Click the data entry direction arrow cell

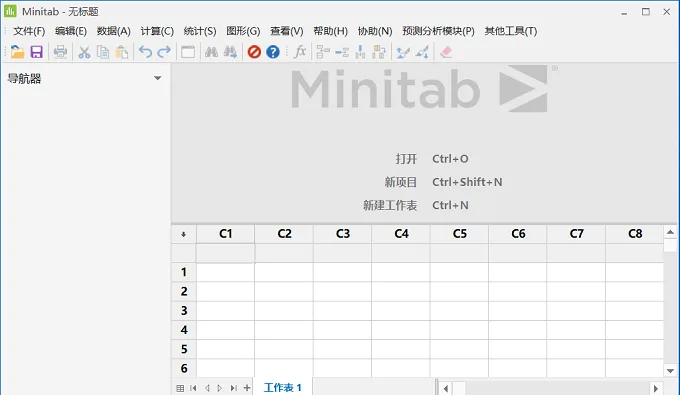[x=183, y=234]
